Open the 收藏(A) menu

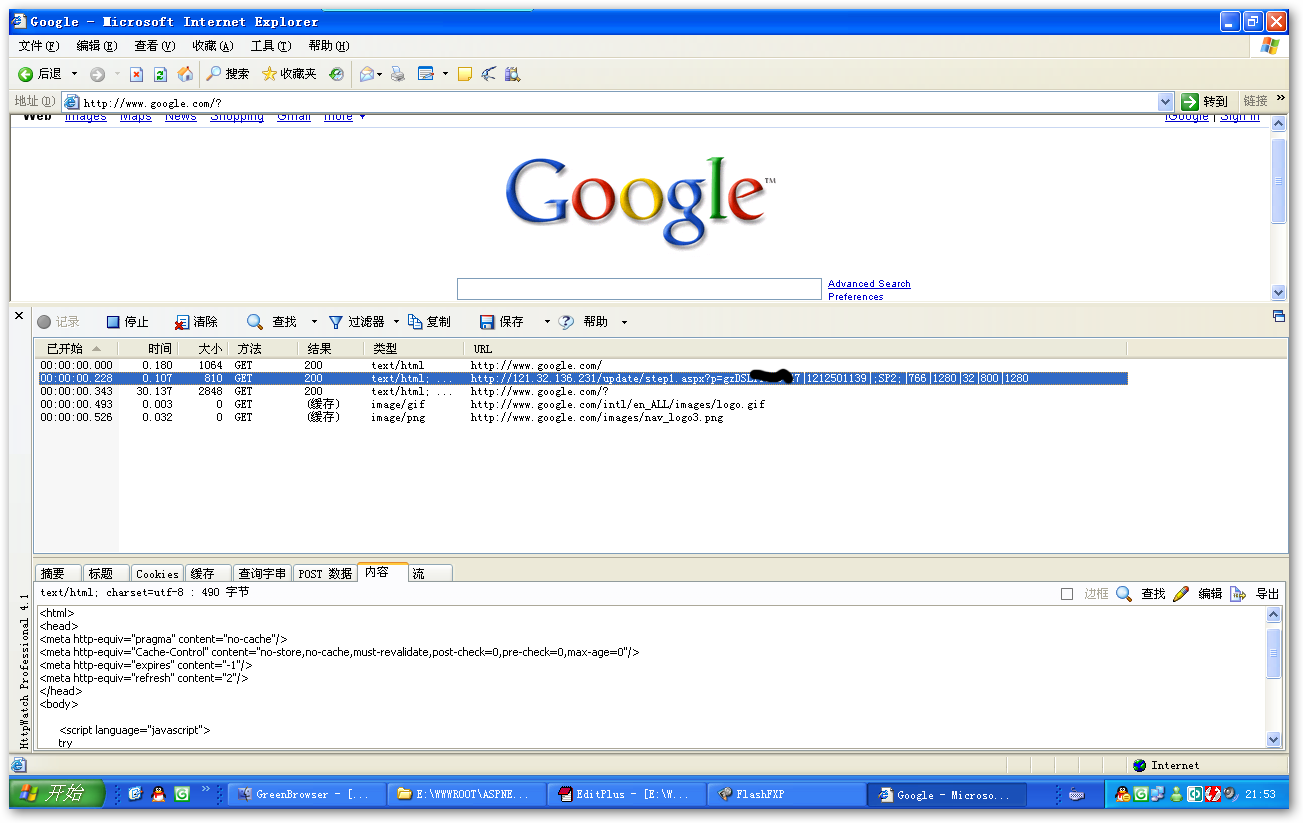213,46
